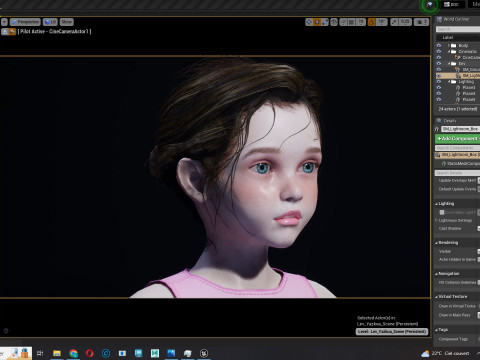Toggle visibility eye of the Env folder
This screenshot has height=360, width=480.
439,63
